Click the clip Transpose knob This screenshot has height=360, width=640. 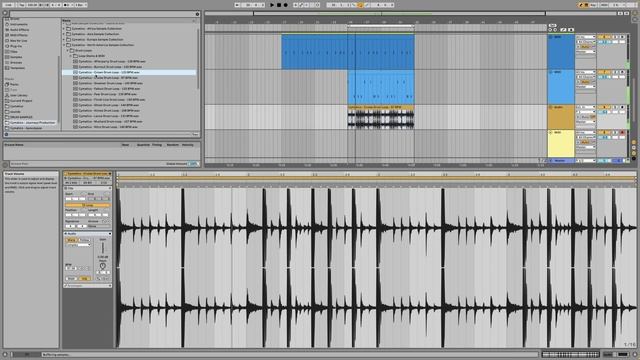[x=102, y=266]
